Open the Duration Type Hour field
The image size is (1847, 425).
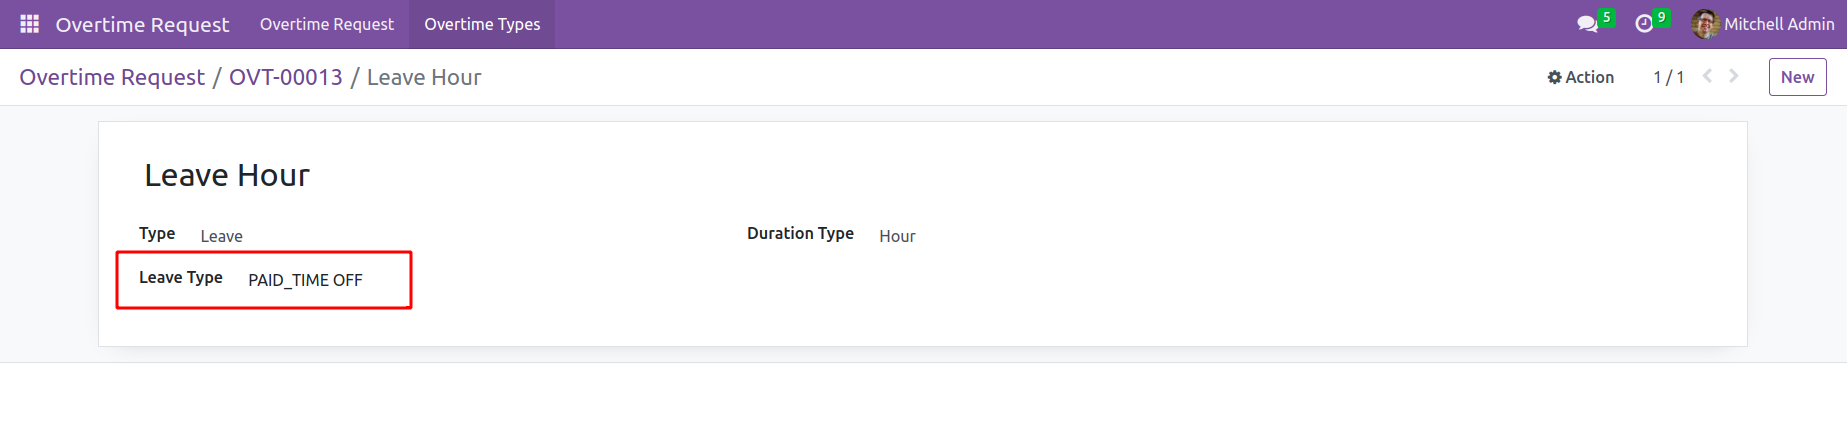(897, 236)
